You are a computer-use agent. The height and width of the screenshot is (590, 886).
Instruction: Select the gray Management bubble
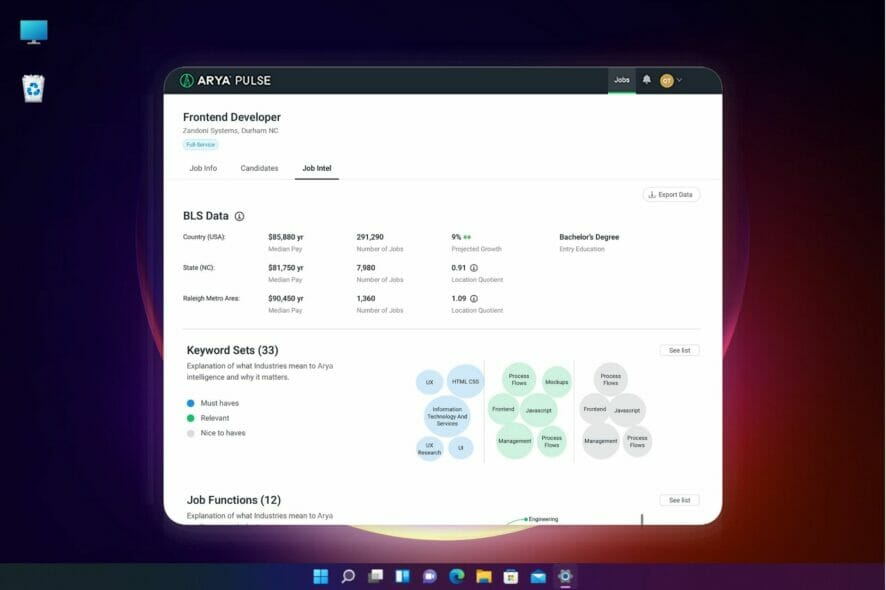pyautogui.click(x=601, y=441)
